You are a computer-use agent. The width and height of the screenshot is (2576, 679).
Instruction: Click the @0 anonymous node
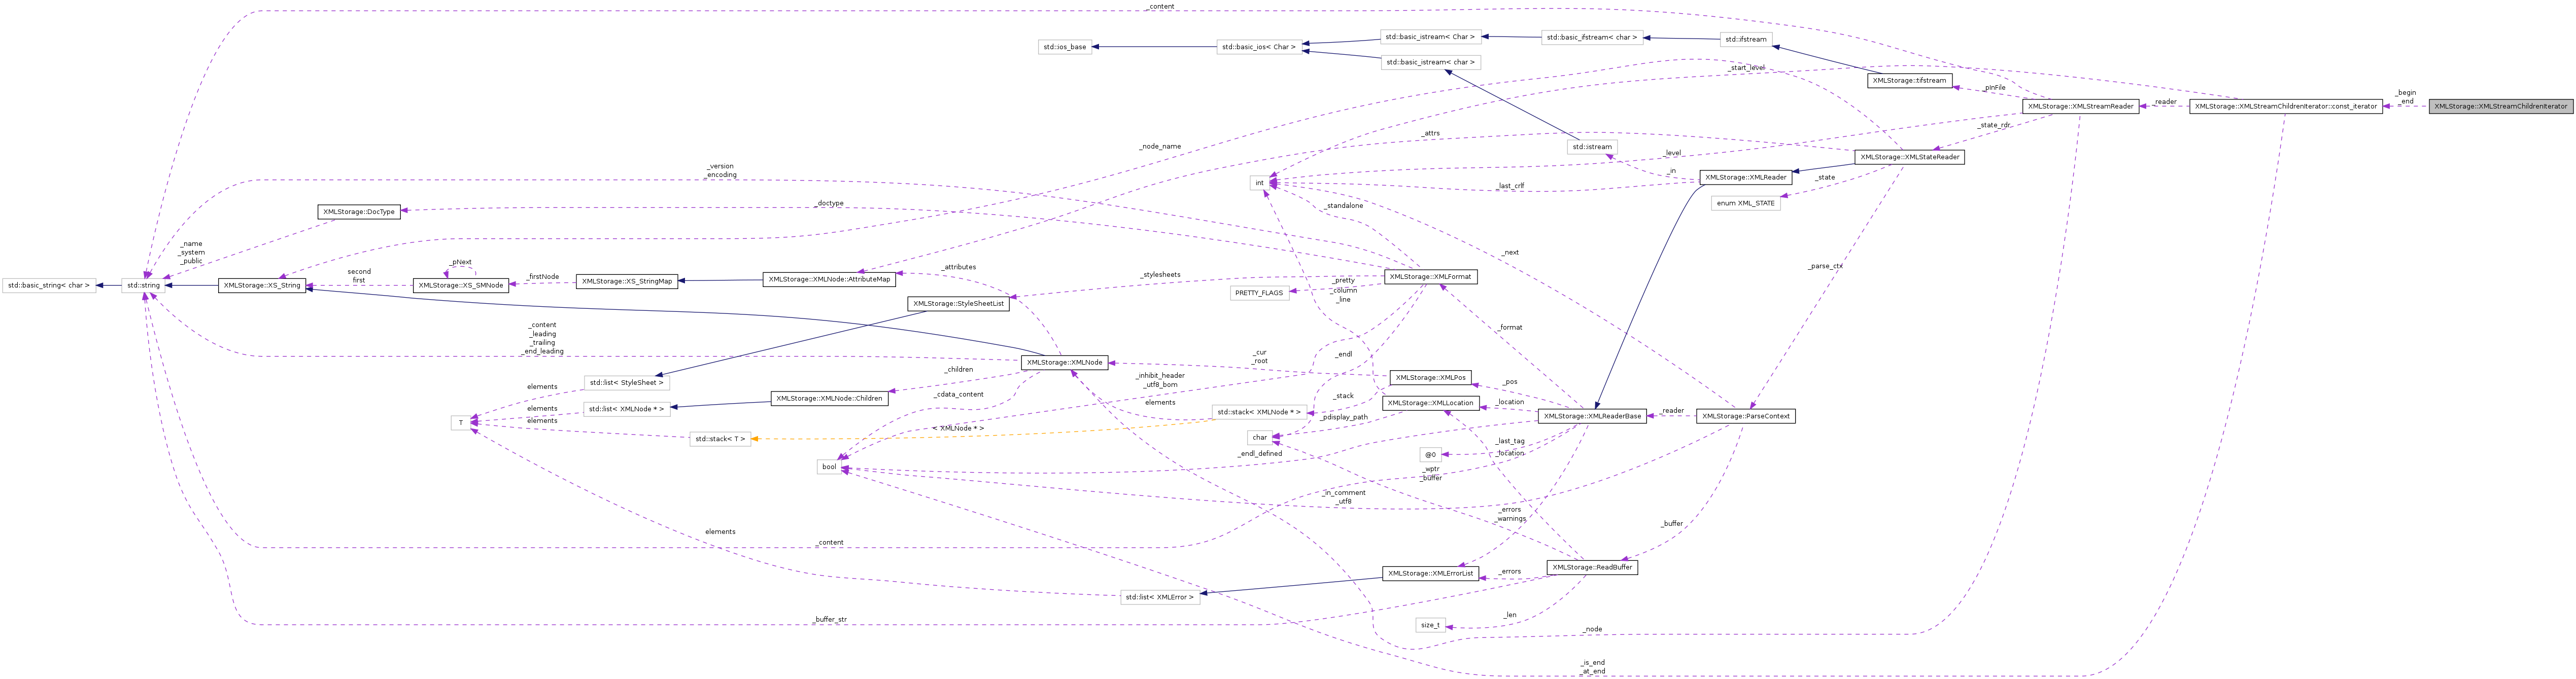coord(1431,455)
